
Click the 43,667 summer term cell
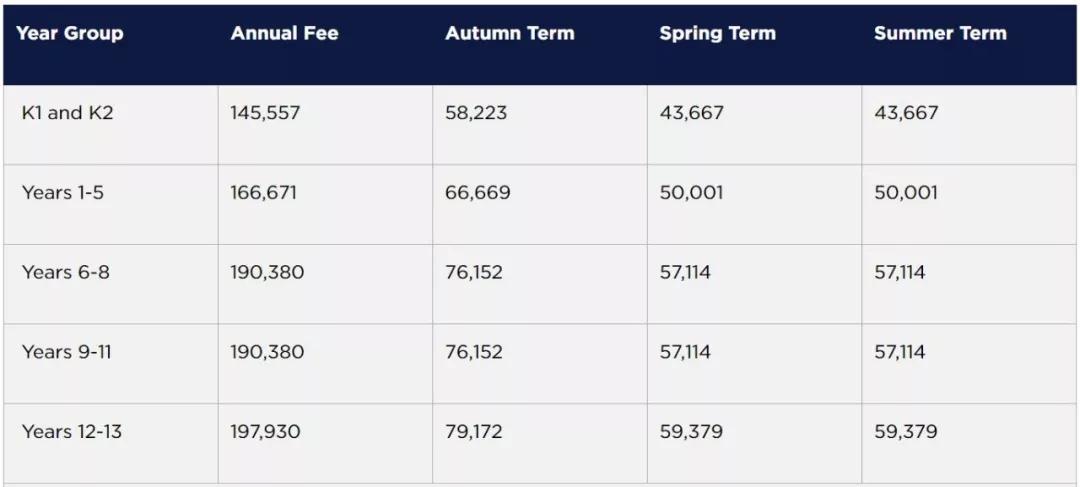point(906,113)
